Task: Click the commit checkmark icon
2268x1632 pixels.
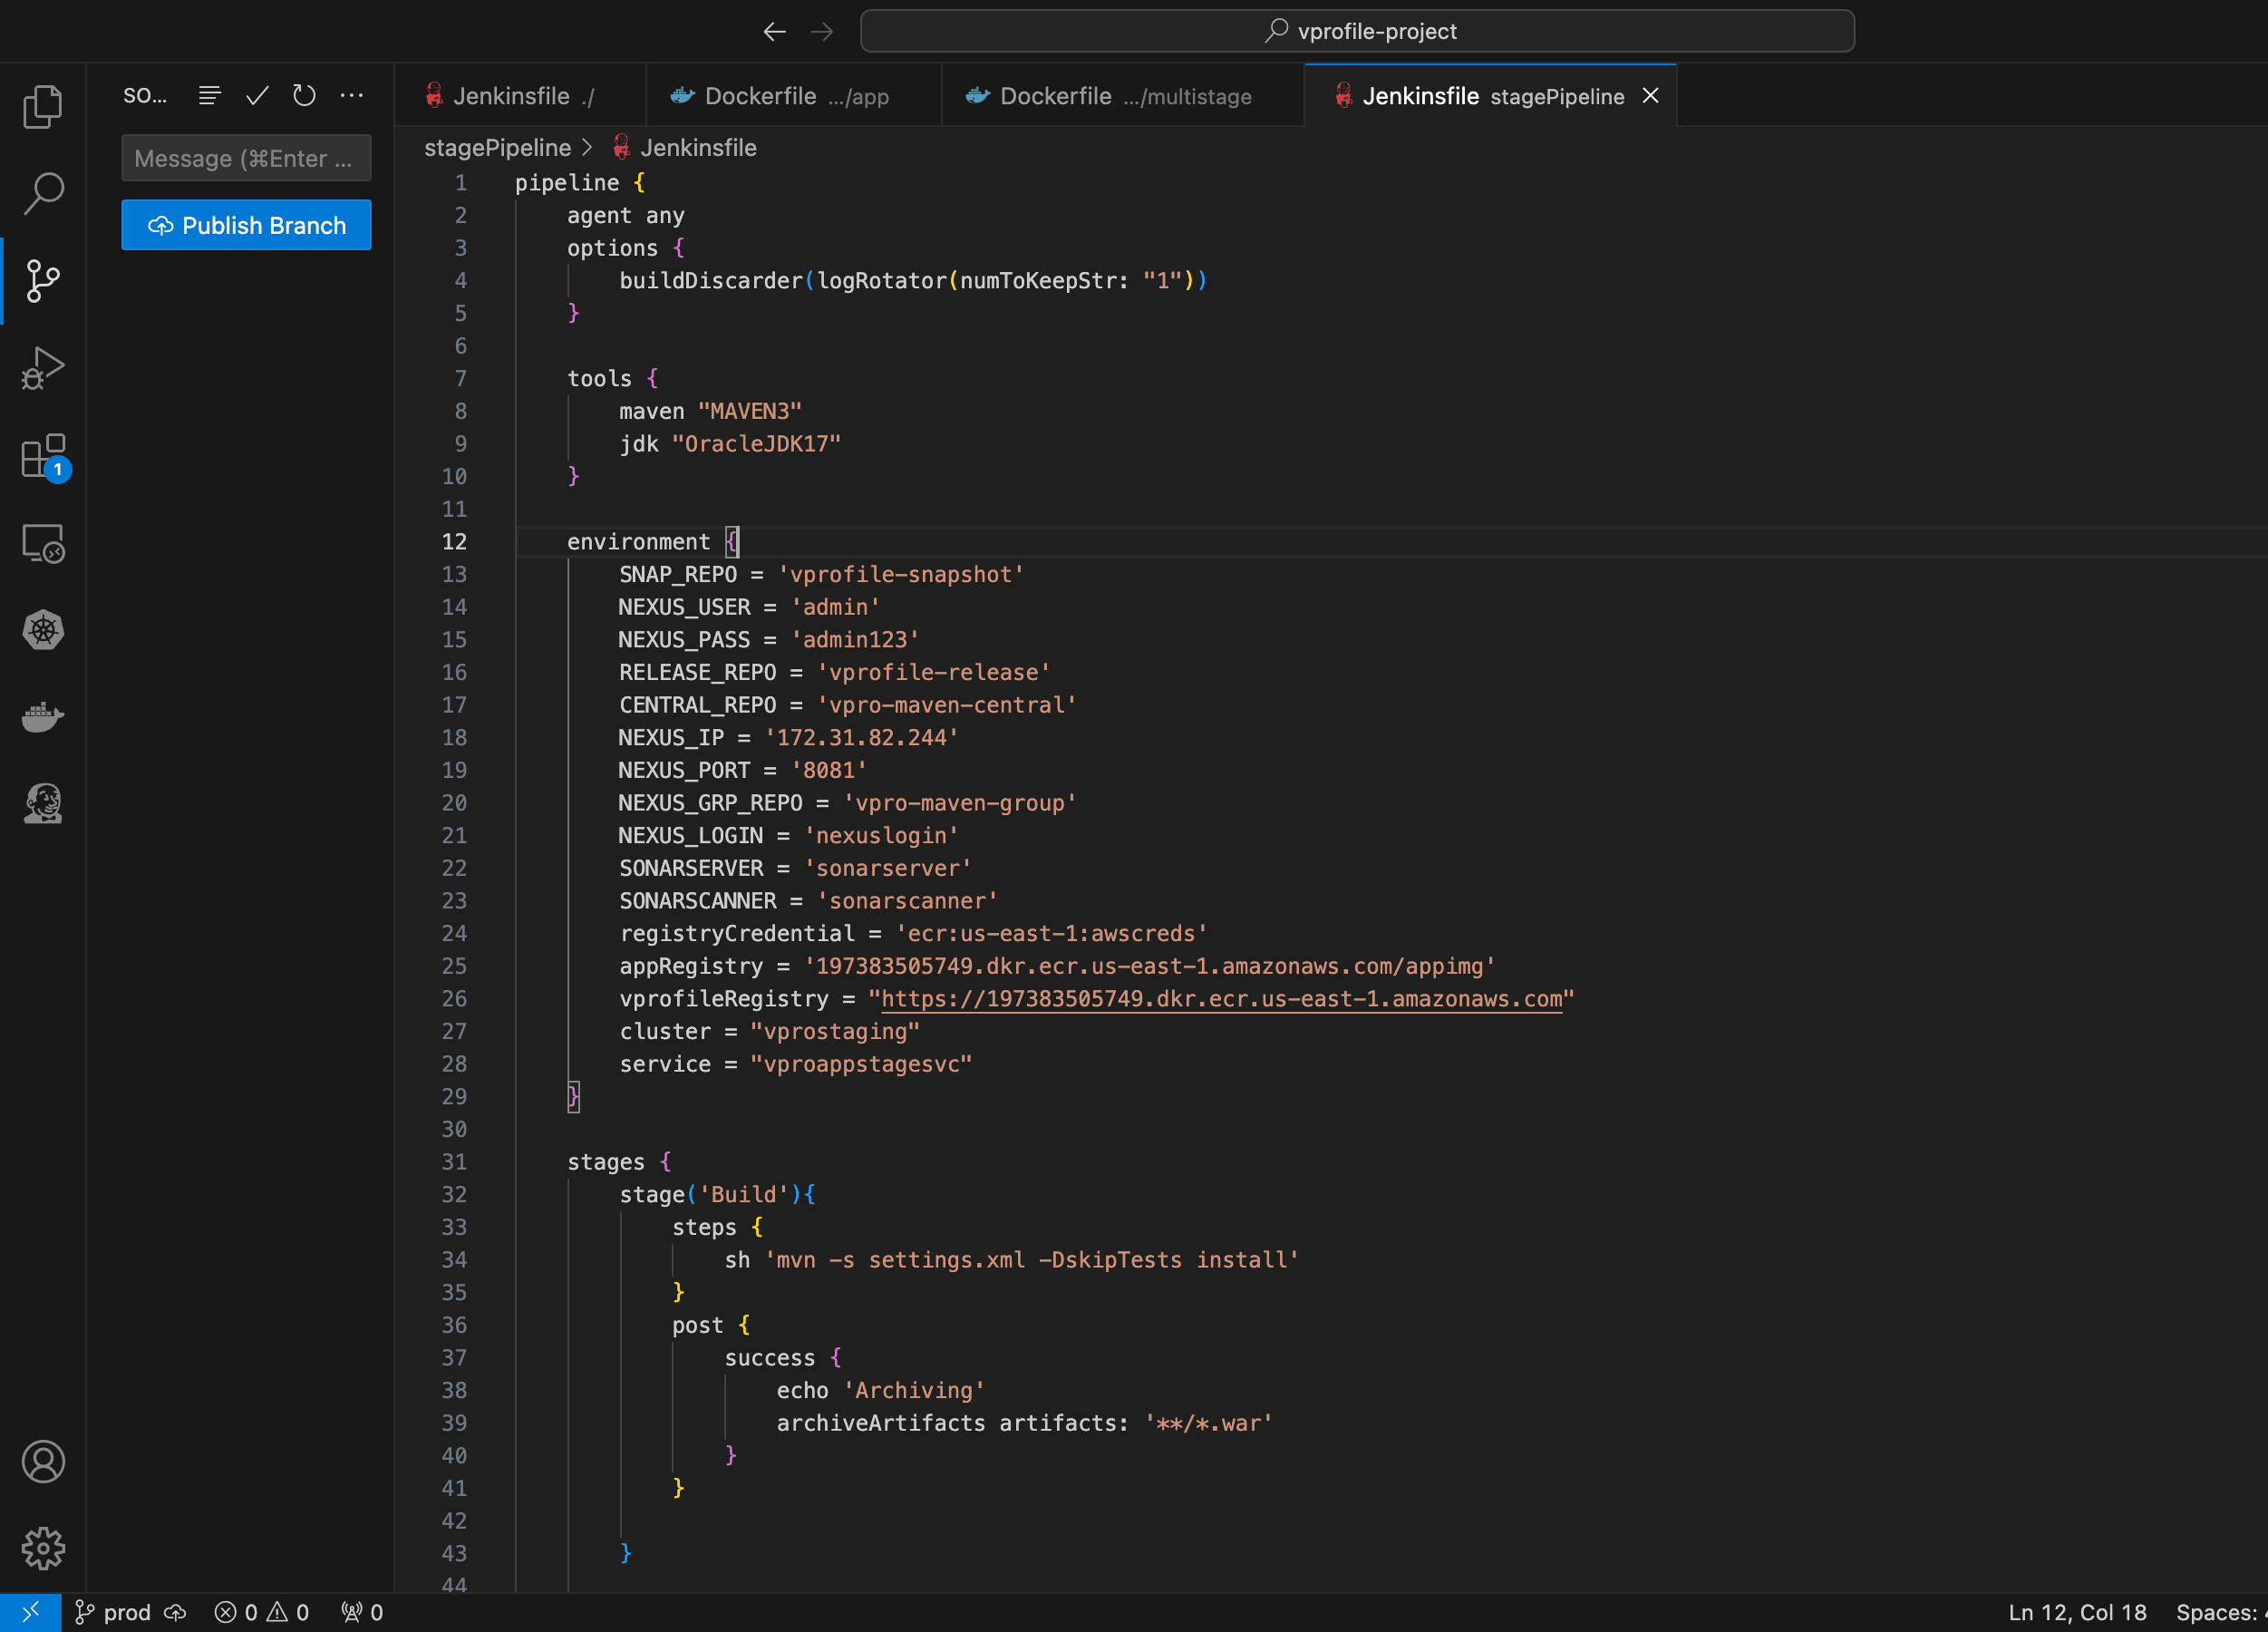Action: (257, 96)
